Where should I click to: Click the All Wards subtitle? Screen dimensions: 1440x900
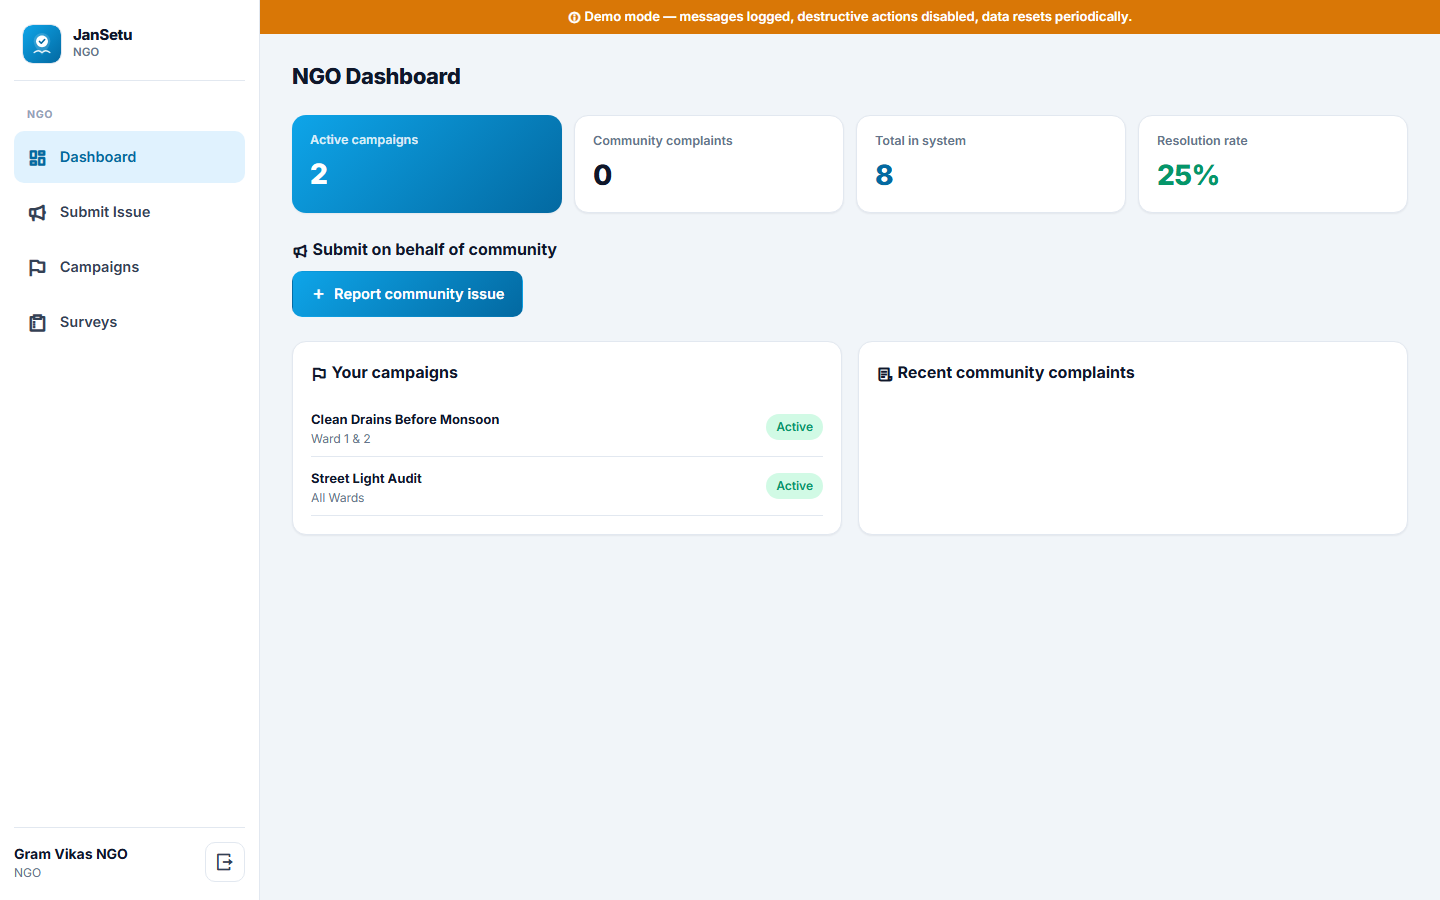coord(338,498)
